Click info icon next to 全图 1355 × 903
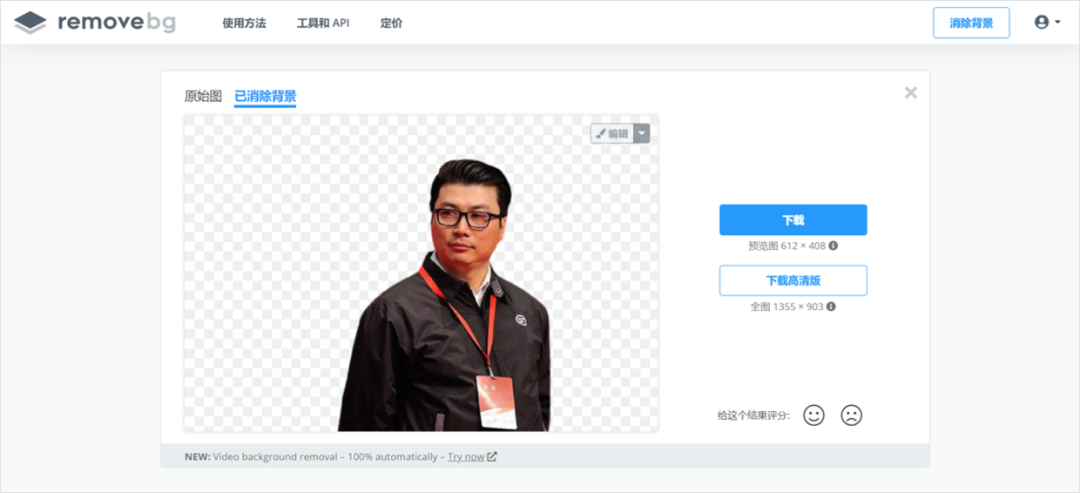This screenshot has height=493, width=1080. point(831,307)
